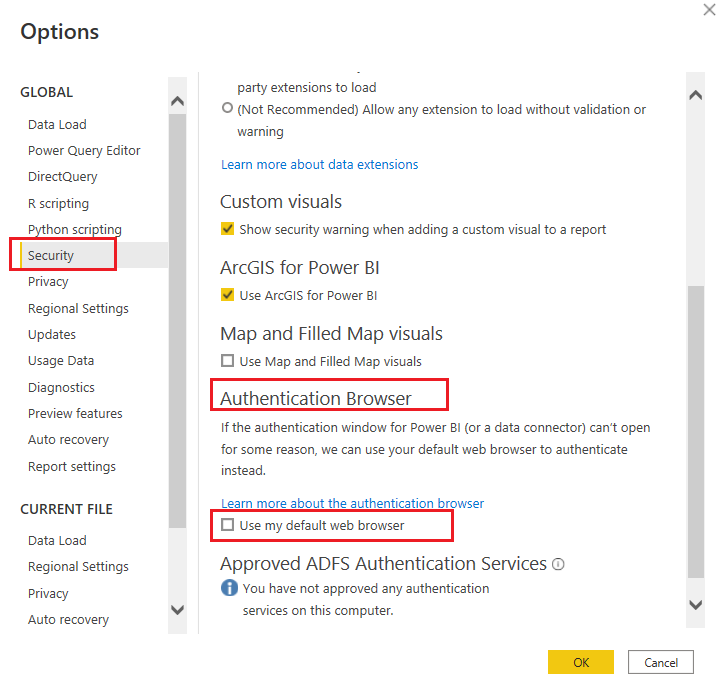Viewport: 718px width, 678px height.
Task: Check Use my default web browser
Action: 228,525
